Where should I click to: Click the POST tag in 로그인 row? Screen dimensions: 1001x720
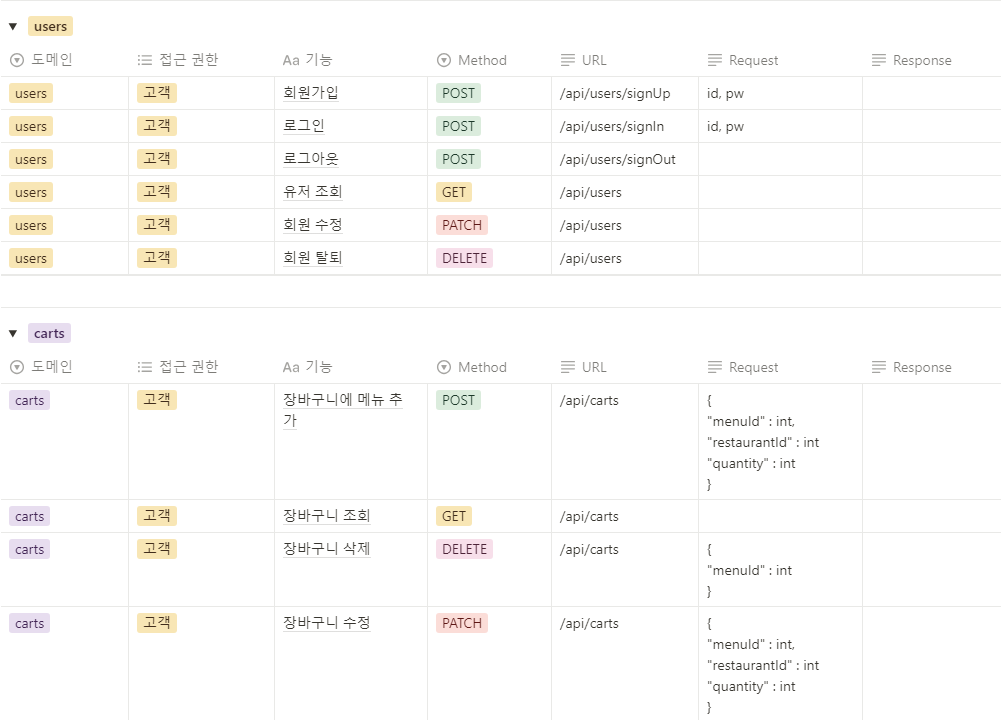point(458,126)
